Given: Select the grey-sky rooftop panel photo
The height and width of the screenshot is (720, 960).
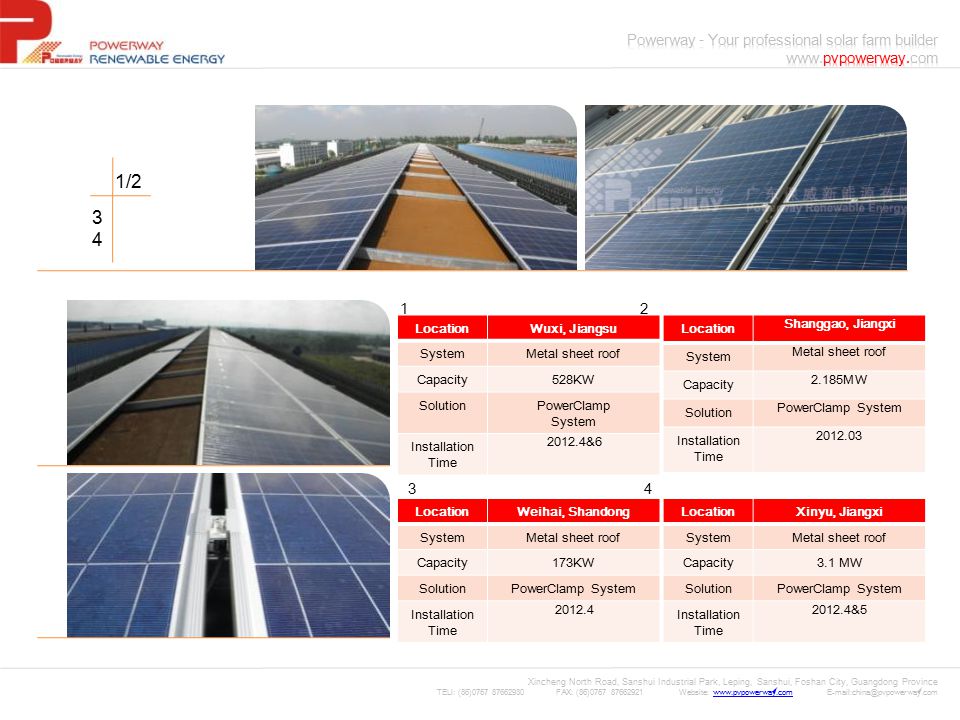Looking at the screenshot, I should pyautogui.click(x=228, y=382).
